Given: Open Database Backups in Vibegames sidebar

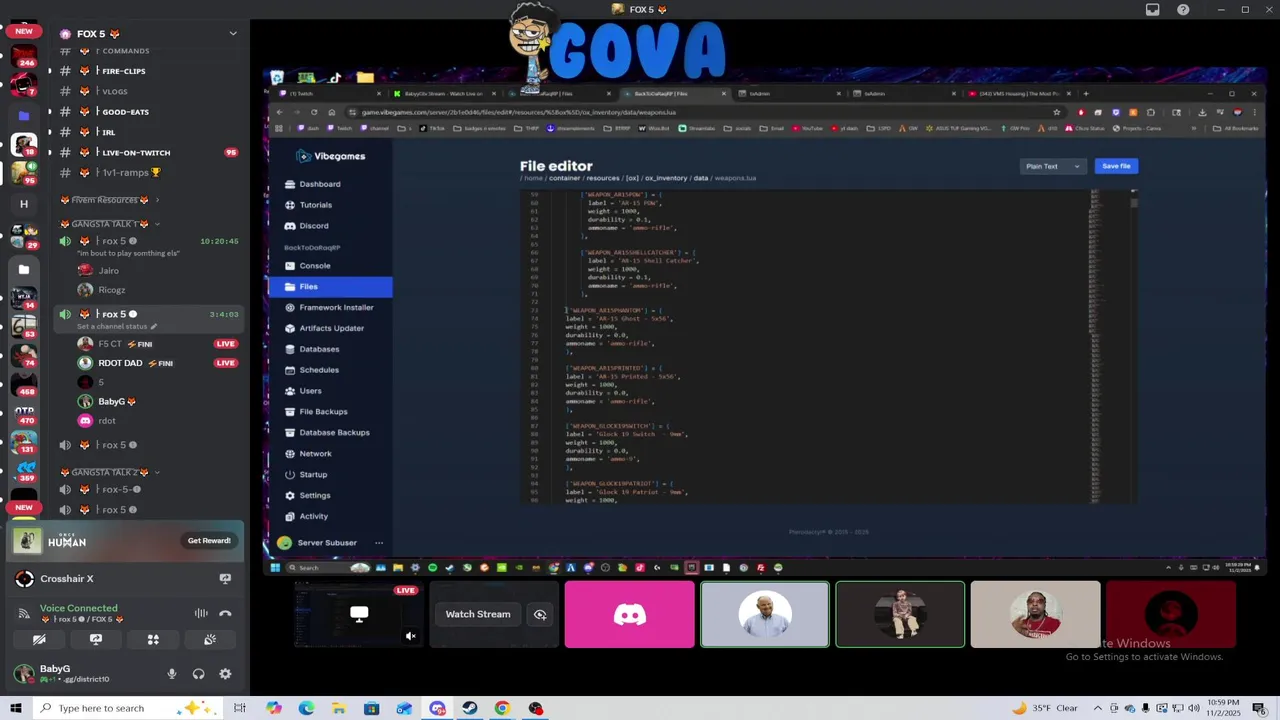Looking at the screenshot, I should [334, 432].
